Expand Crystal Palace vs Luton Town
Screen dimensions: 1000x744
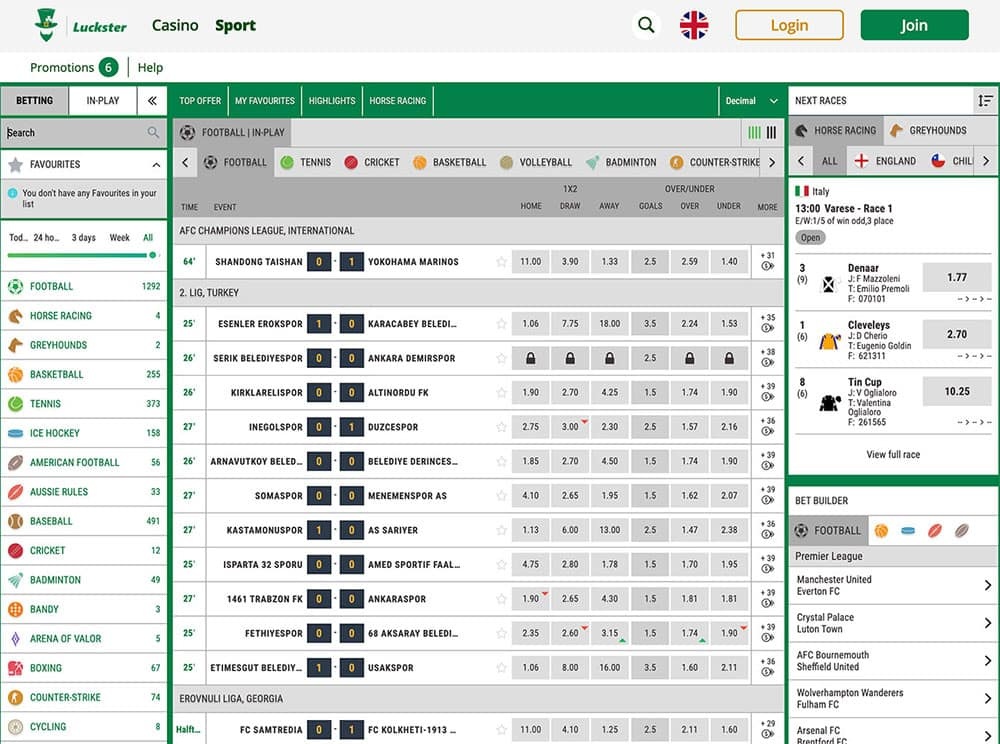coord(893,623)
